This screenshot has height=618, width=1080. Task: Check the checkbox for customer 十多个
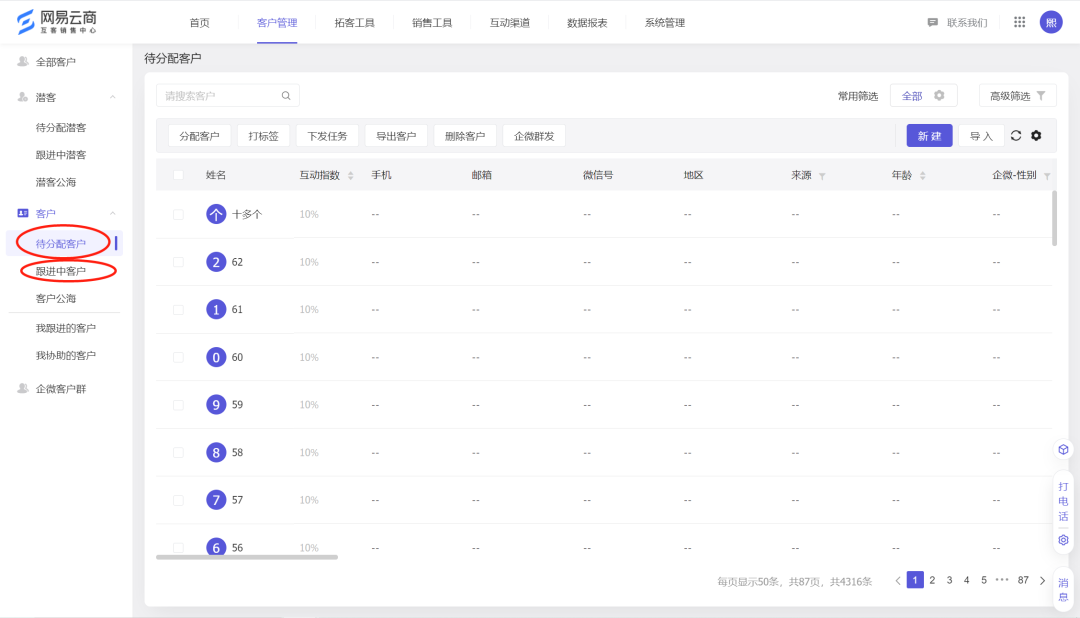[x=177, y=214]
